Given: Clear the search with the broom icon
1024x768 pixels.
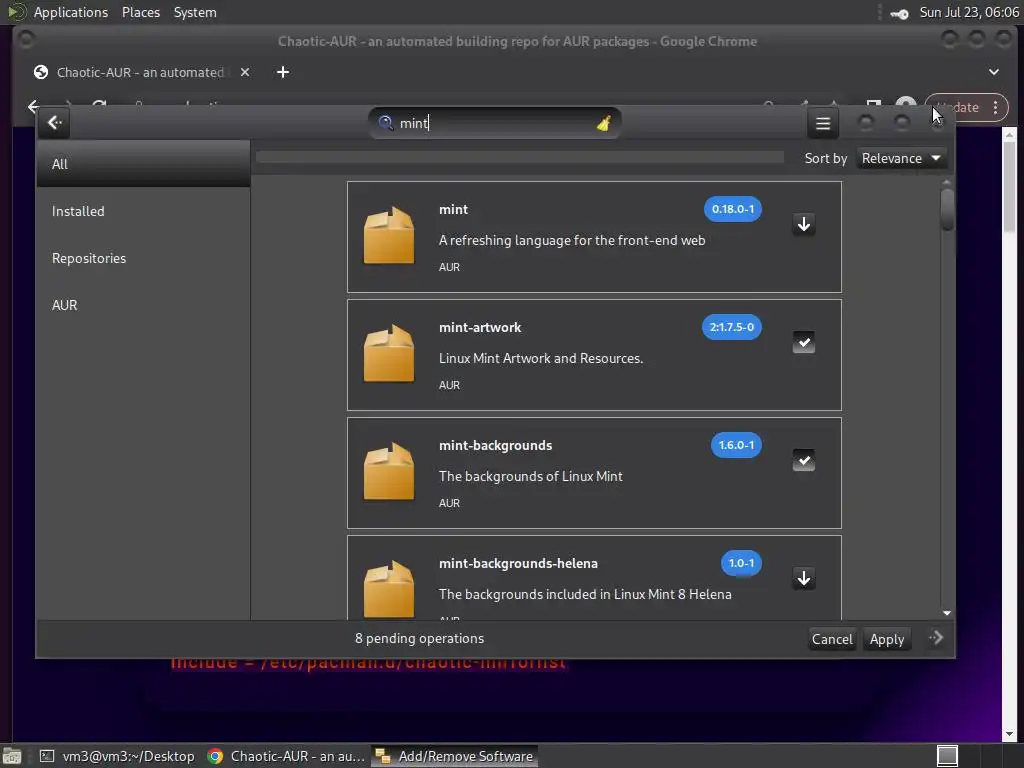Looking at the screenshot, I should (x=603, y=123).
